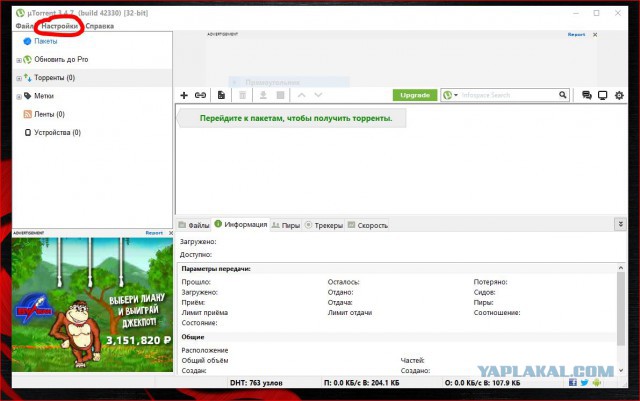Click the Create New Torrent file icon
The image size is (640, 401).
221,95
